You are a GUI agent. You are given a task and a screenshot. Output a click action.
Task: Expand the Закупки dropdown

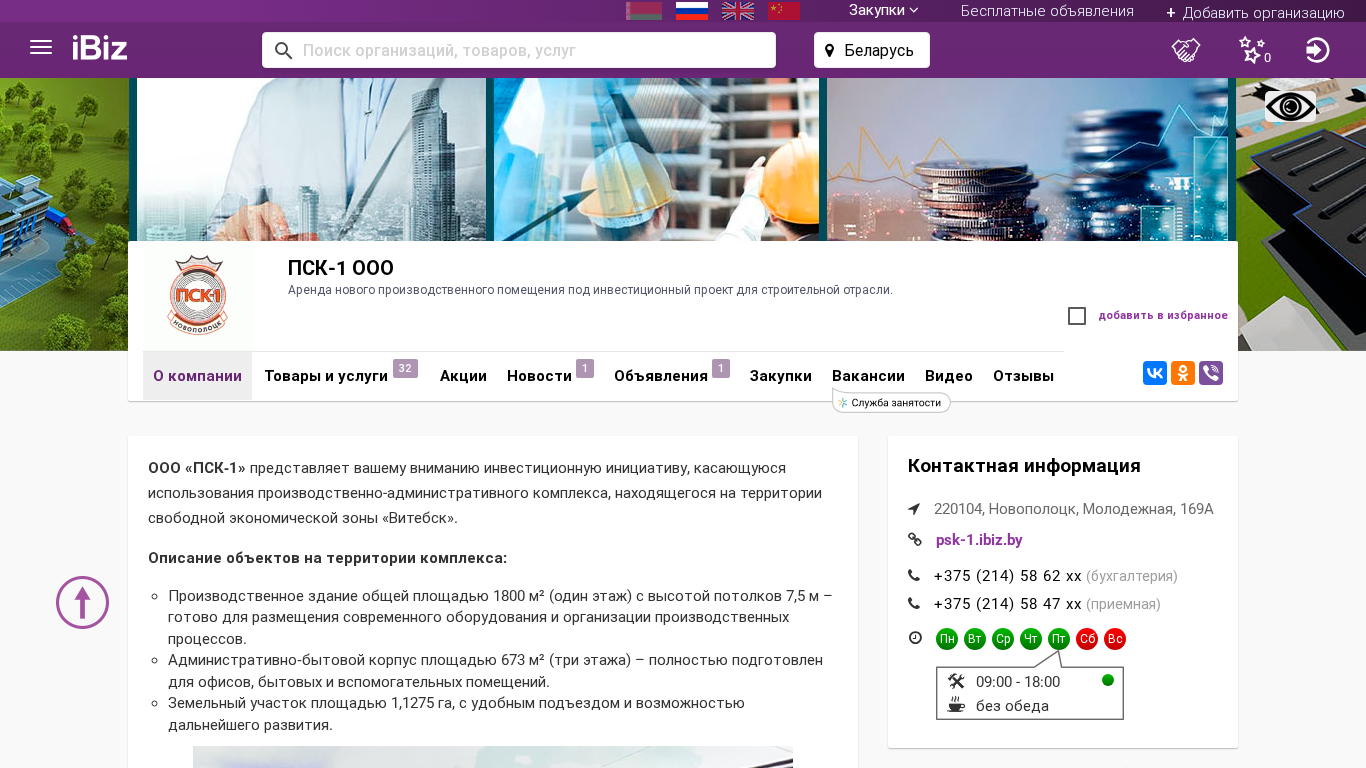point(884,10)
